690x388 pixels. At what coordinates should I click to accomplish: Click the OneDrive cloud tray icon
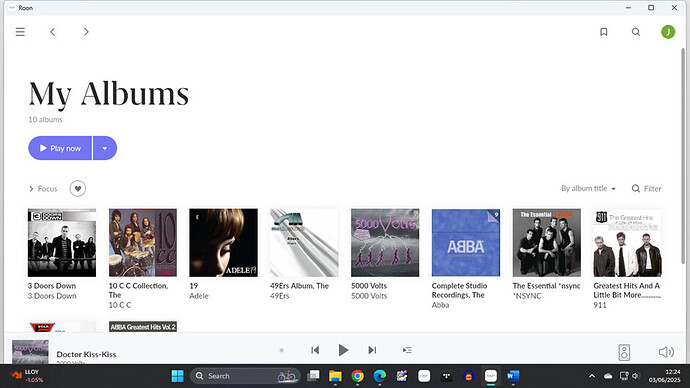608,376
